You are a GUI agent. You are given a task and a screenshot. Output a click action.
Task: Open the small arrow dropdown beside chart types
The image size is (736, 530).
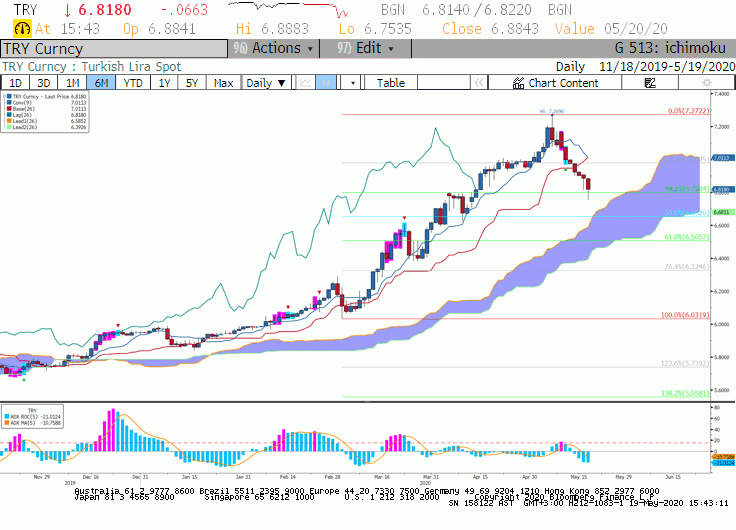pyautogui.click(x=352, y=83)
